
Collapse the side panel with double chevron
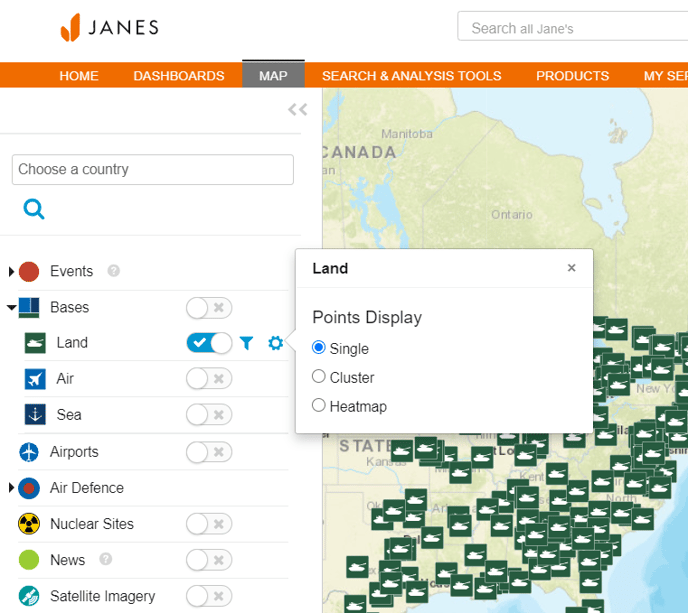tap(297, 110)
